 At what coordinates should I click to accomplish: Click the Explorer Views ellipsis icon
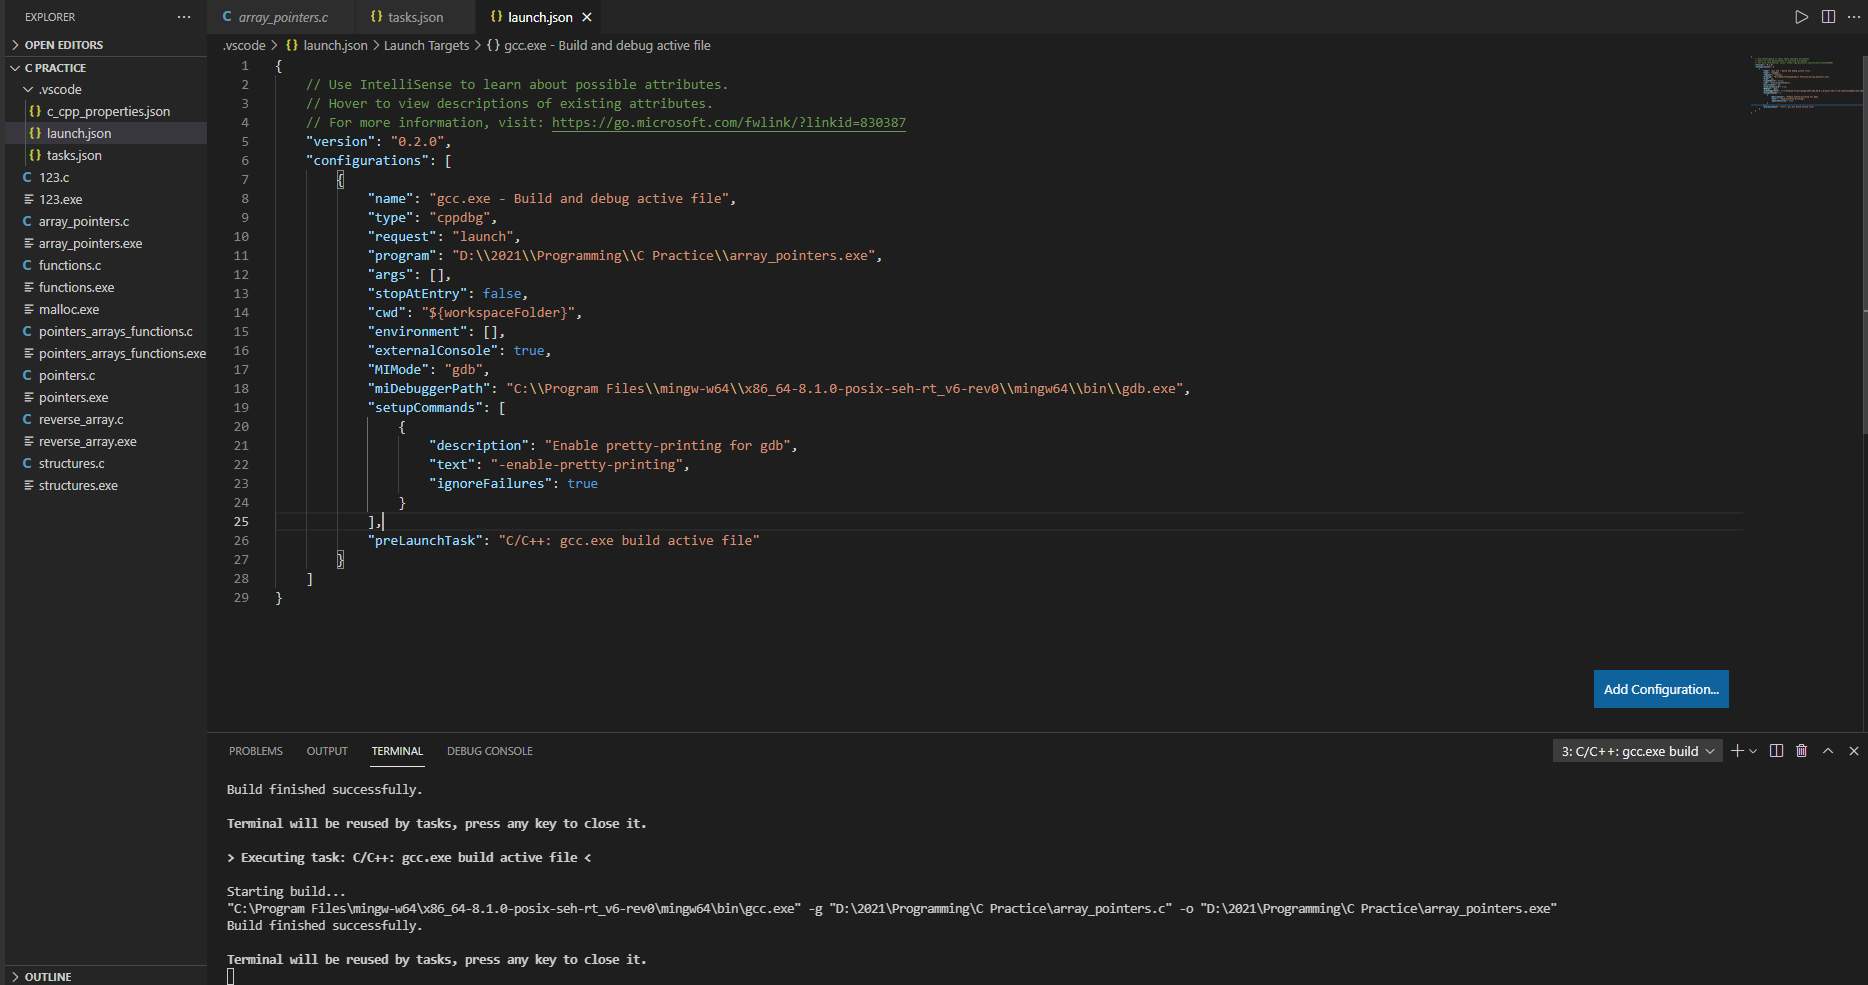(x=184, y=16)
